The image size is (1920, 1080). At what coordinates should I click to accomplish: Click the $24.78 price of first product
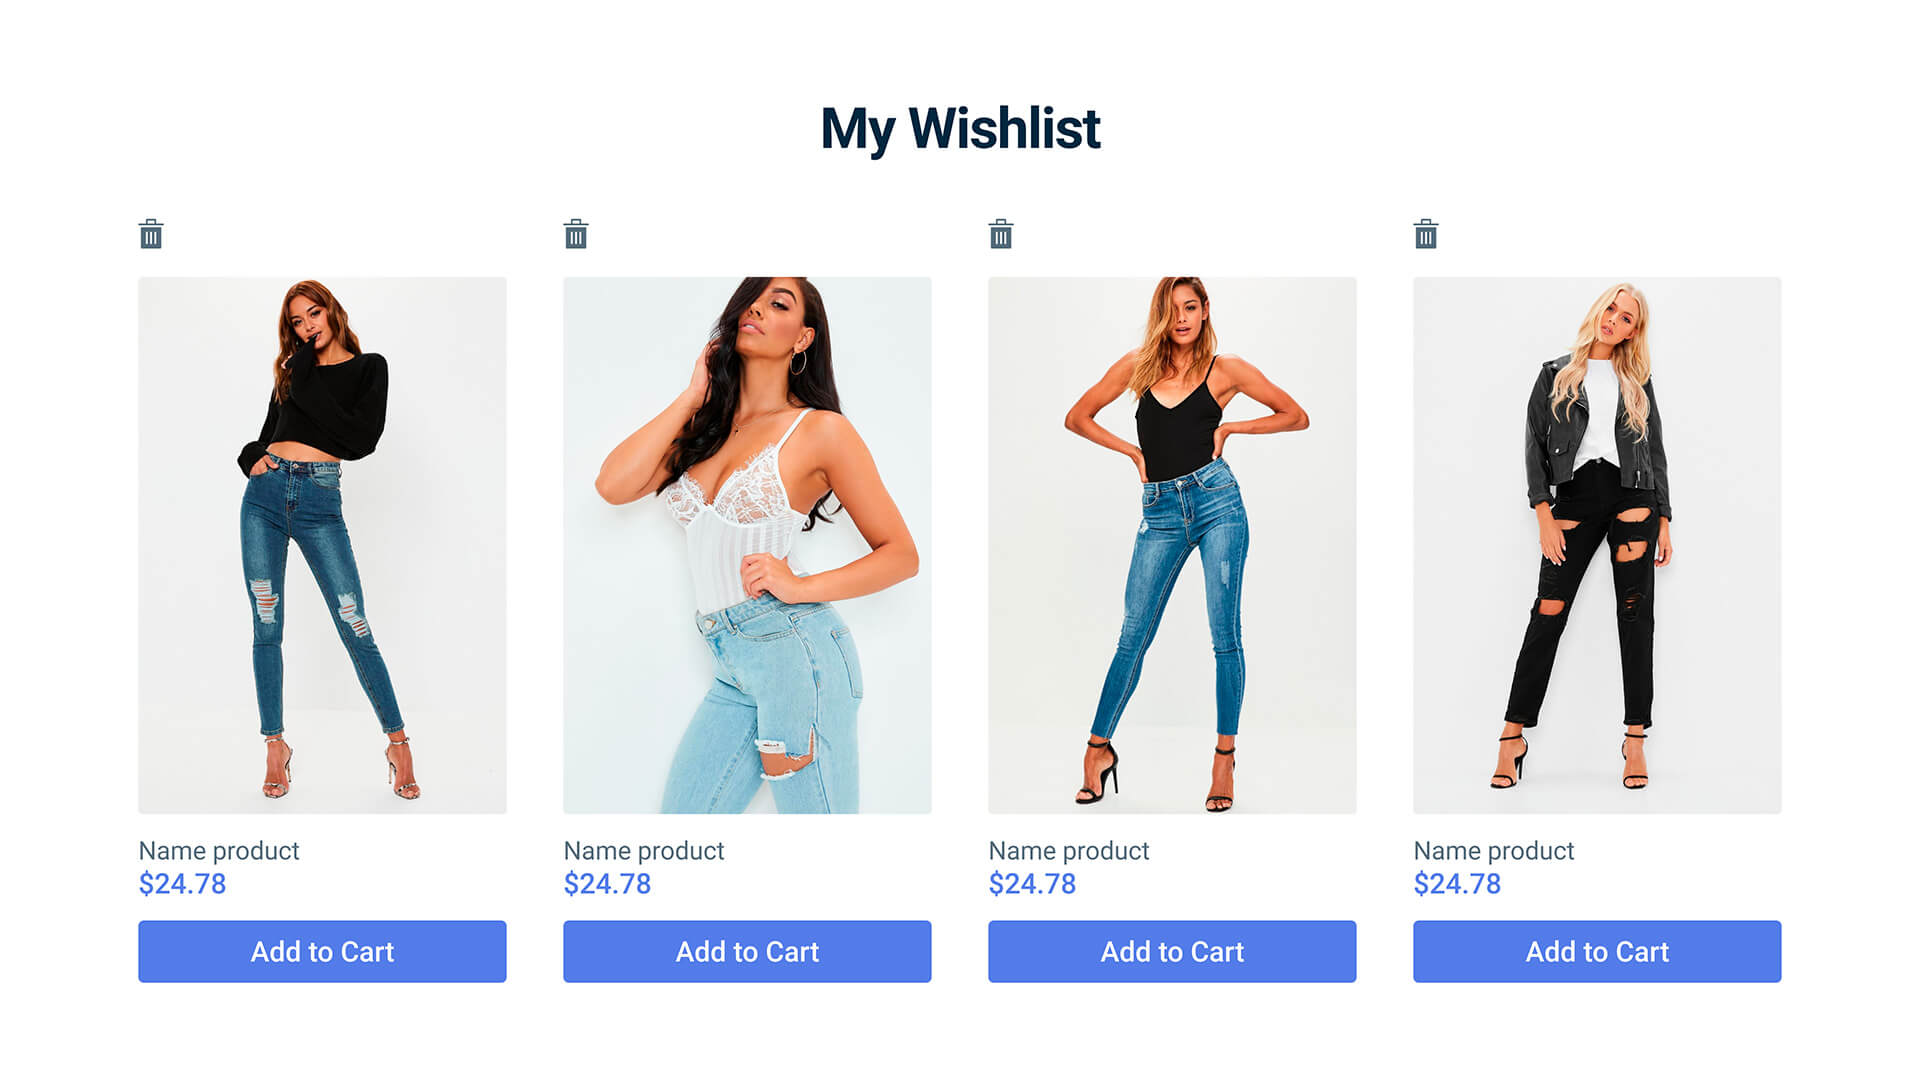pos(182,884)
